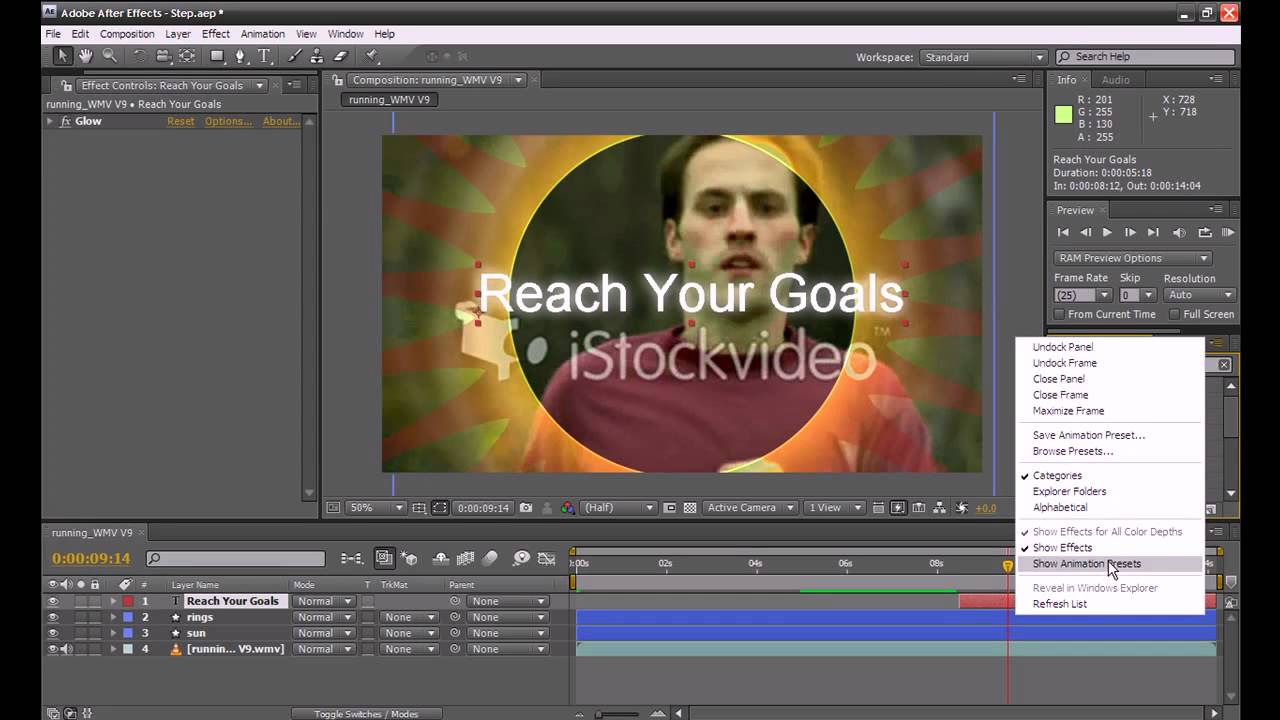Image resolution: width=1280 pixels, height=720 pixels.
Task: Select the Brush tool
Action: click(294, 57)
